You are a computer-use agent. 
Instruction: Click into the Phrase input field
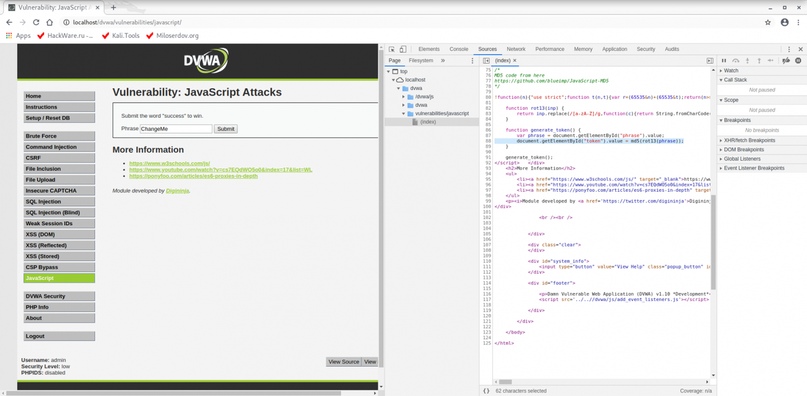coord(176,129)
